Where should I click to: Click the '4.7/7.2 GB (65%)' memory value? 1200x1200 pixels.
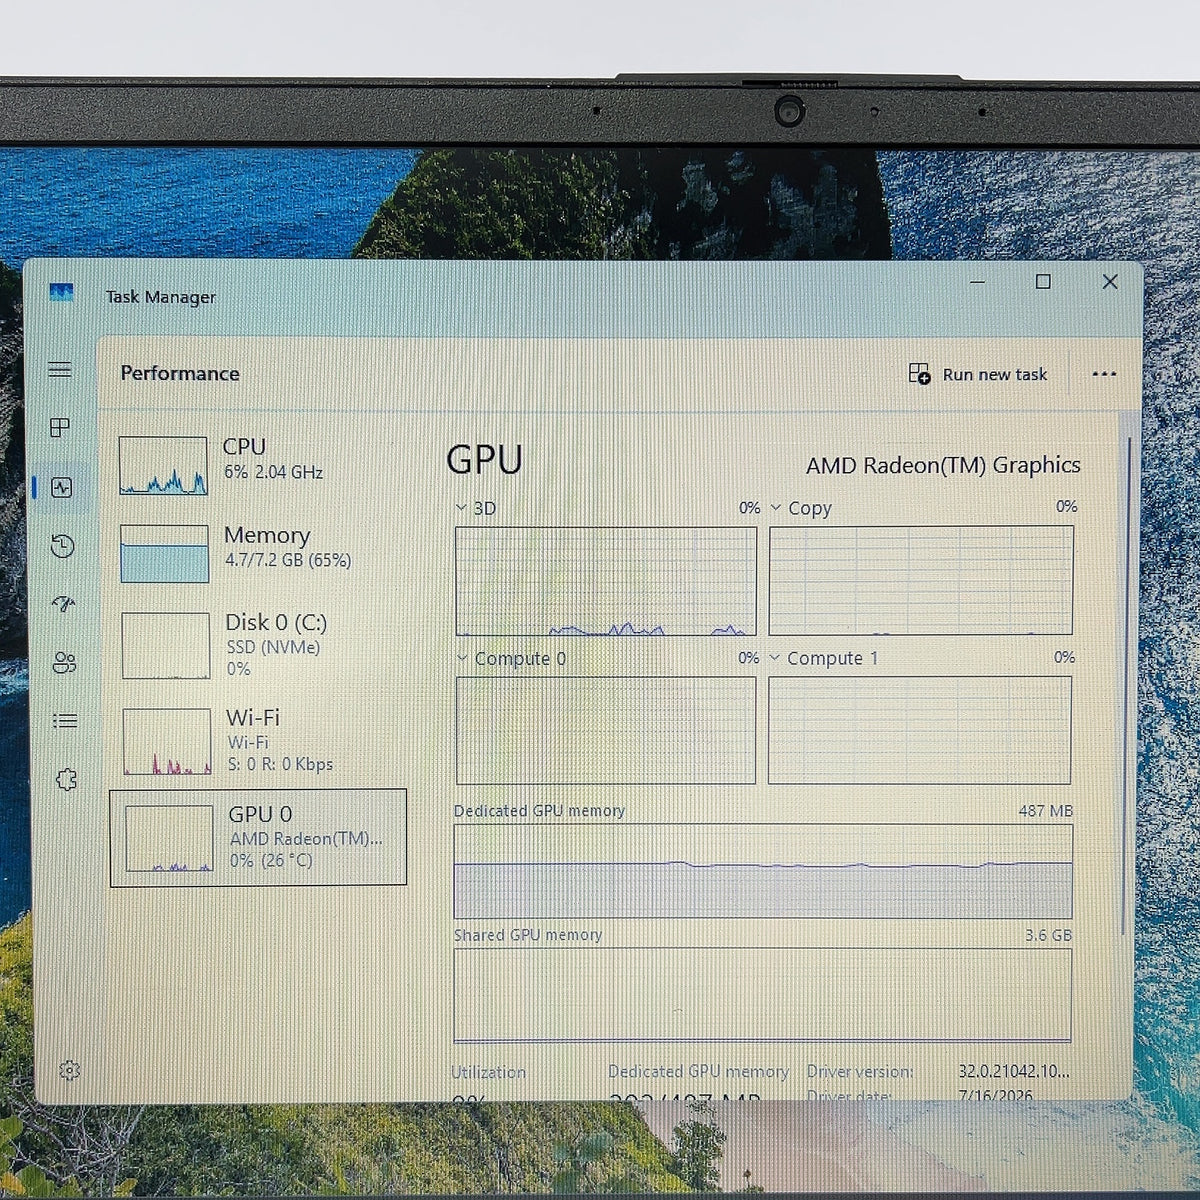288,561
